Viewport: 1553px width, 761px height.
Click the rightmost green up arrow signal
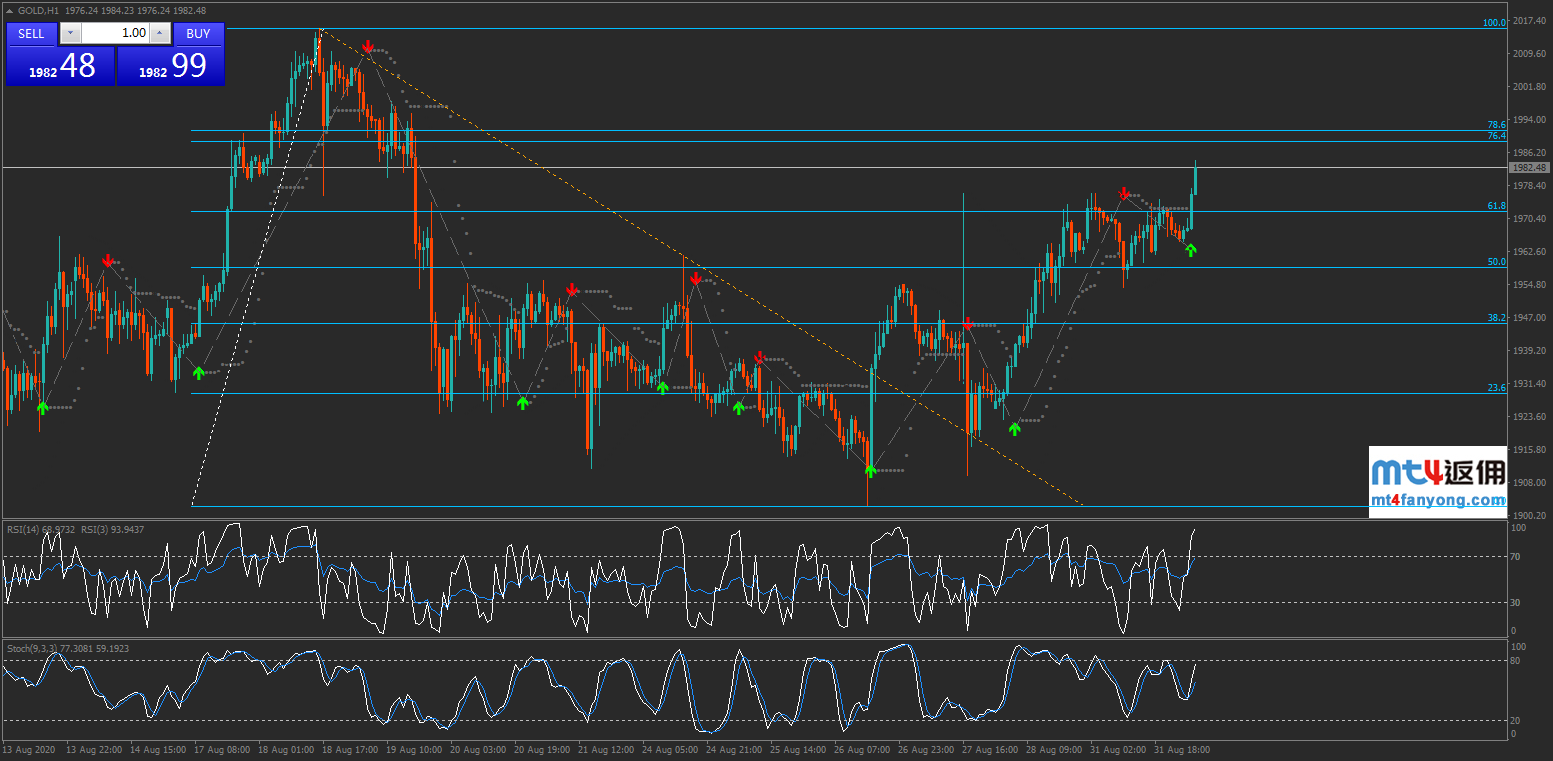pos(1190,250)
